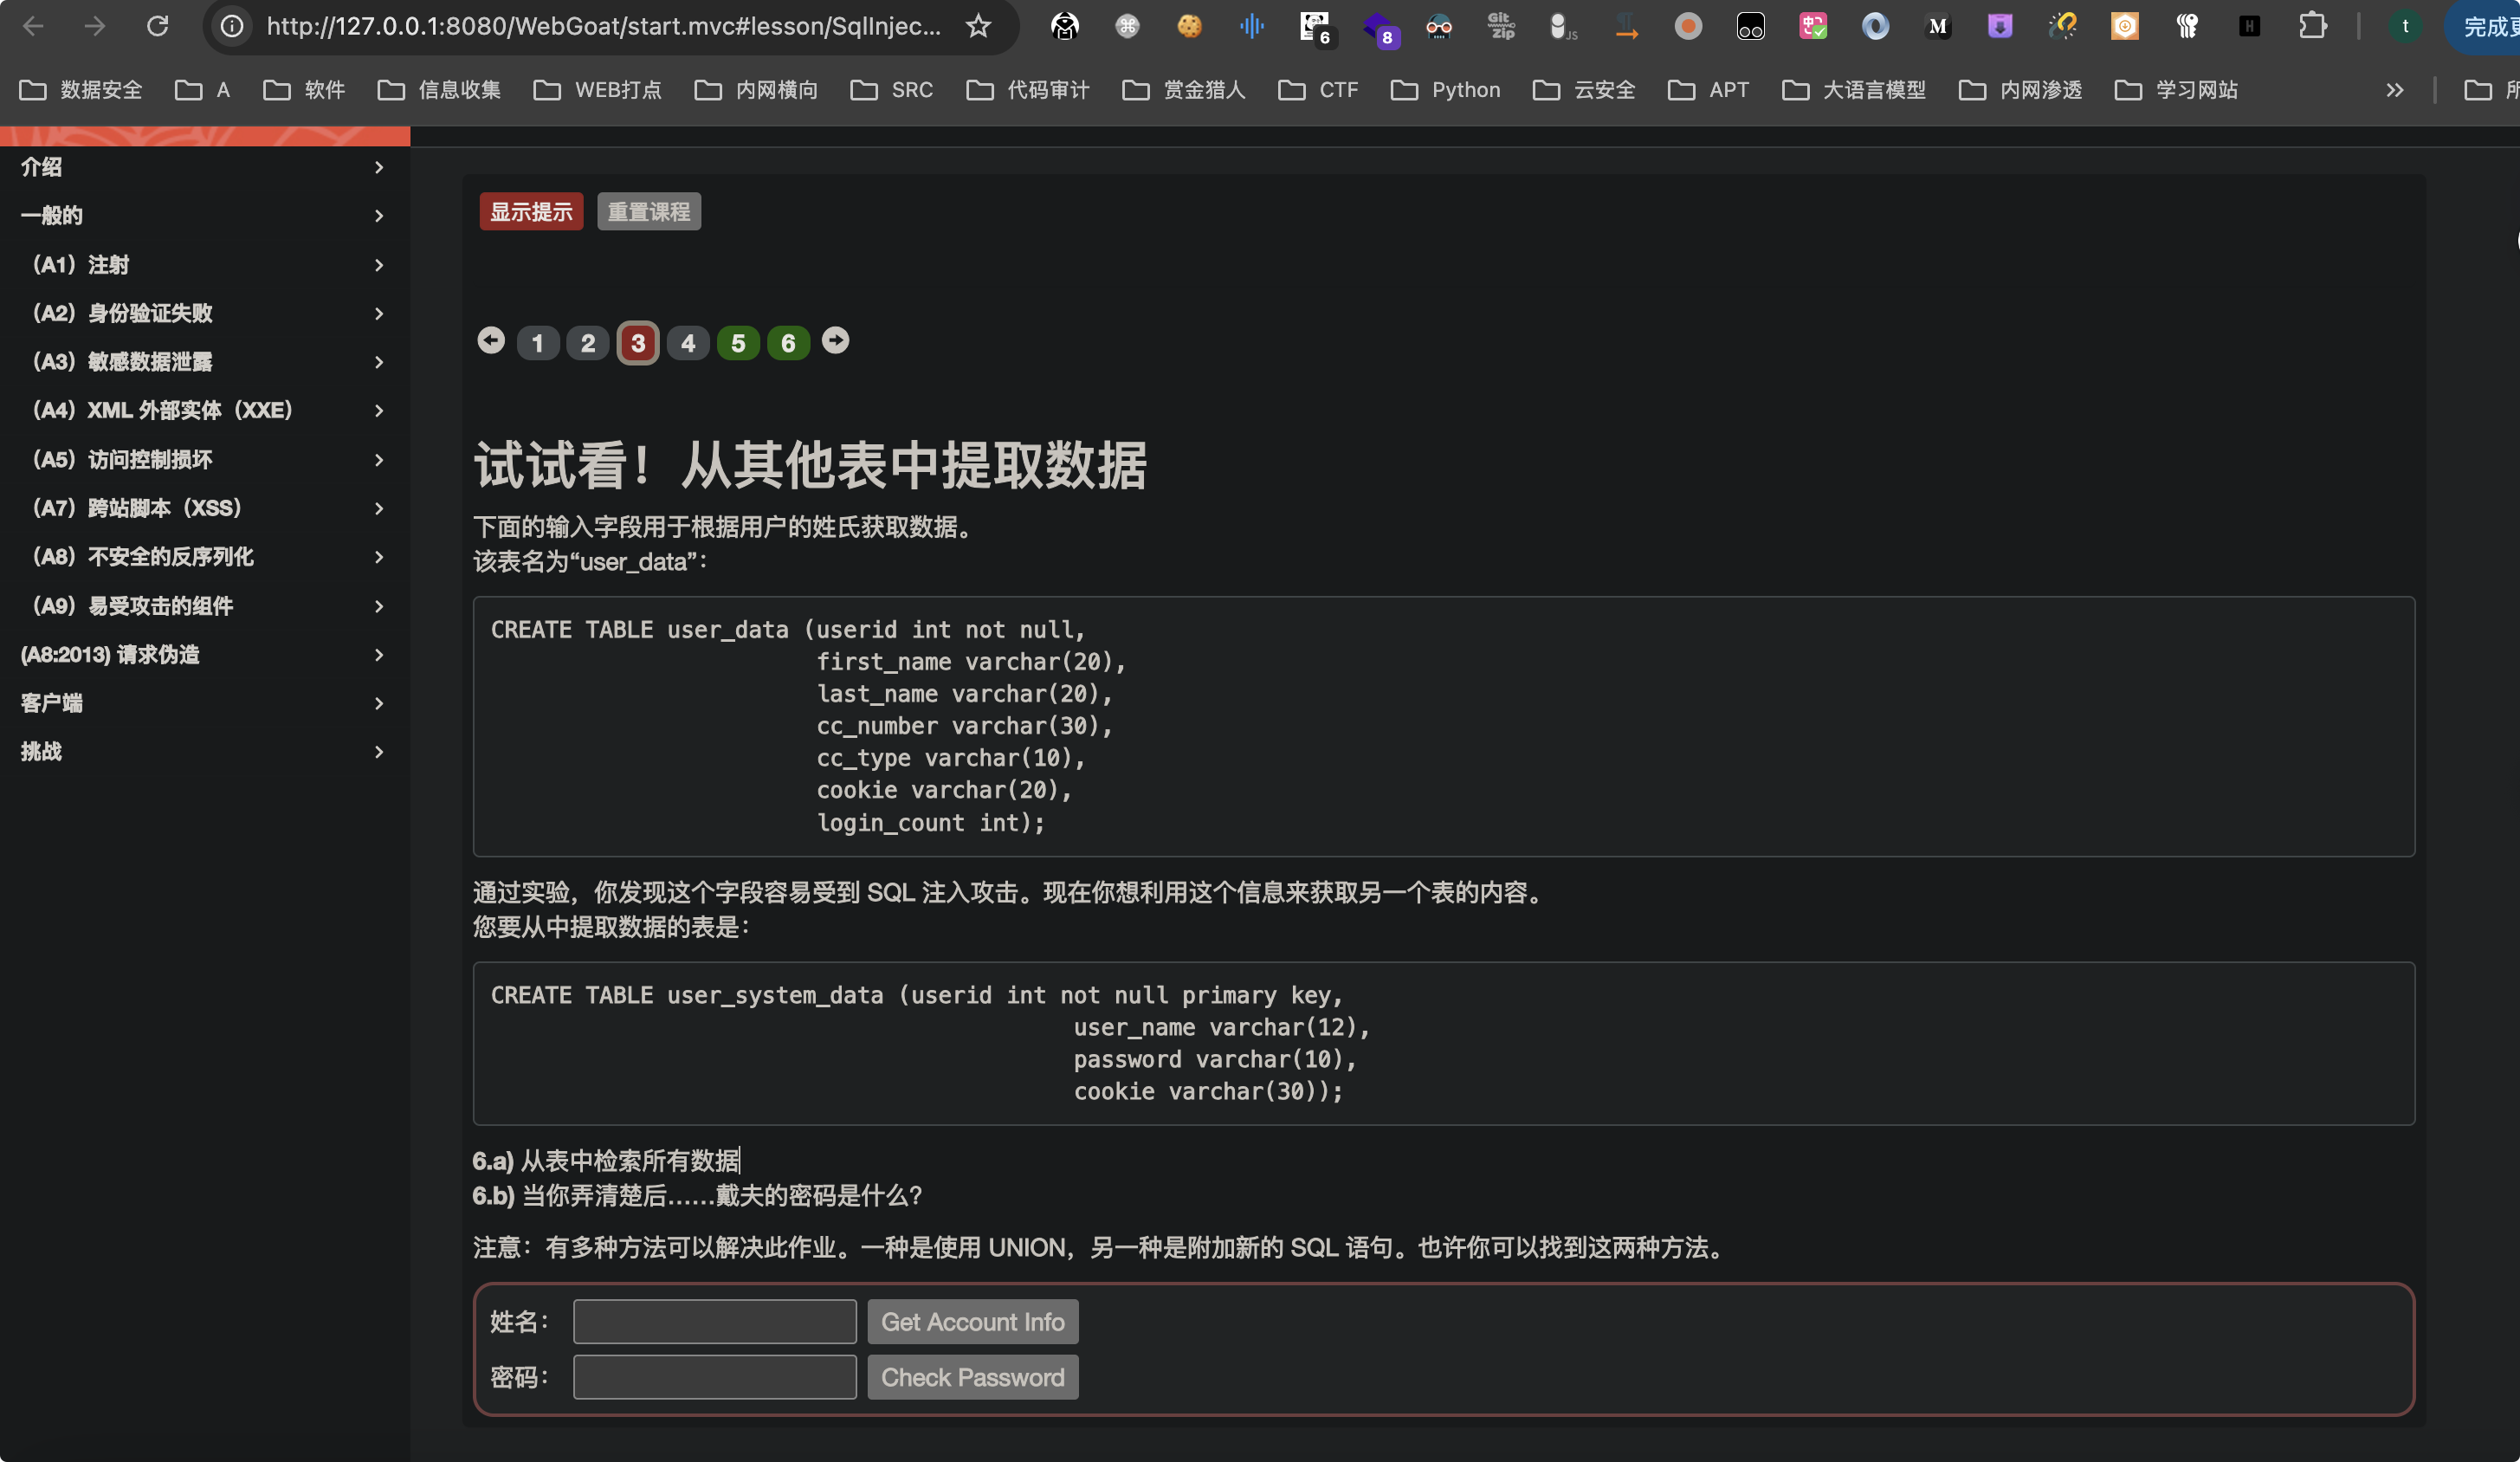Image resolution: width=2520 pixels, height=1462 pixels.
Task: Expand the 介绍 sidebar section
Action: tap(205, 167)
